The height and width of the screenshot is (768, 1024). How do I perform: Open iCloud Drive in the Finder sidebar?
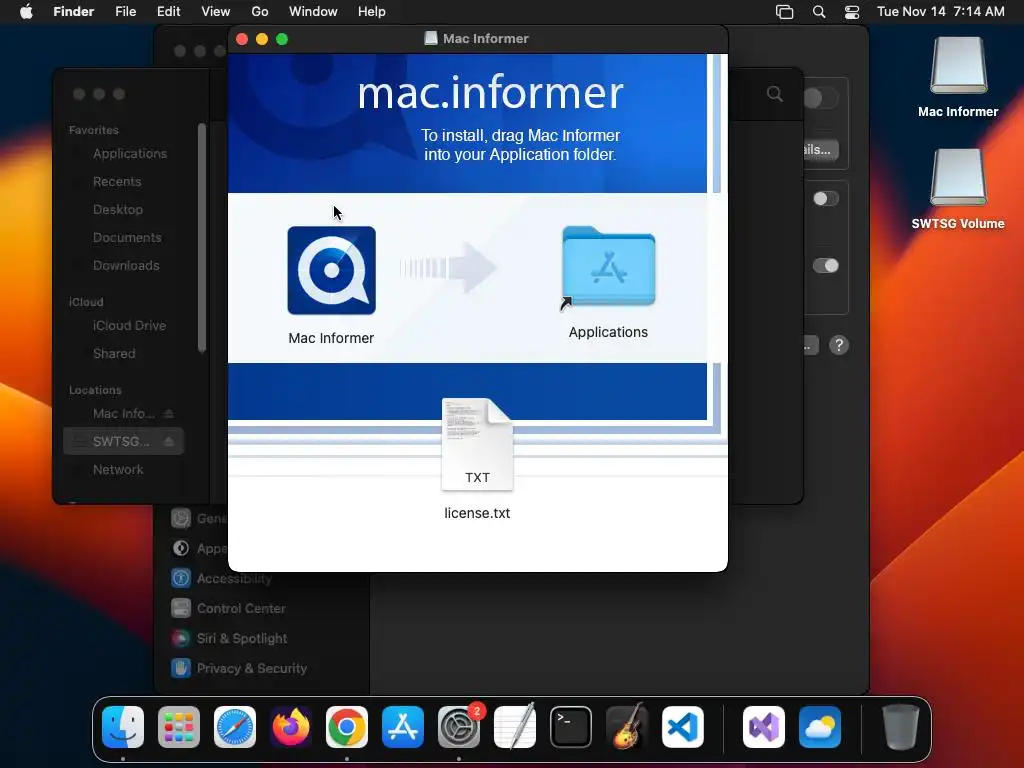[x=129, y=325]
